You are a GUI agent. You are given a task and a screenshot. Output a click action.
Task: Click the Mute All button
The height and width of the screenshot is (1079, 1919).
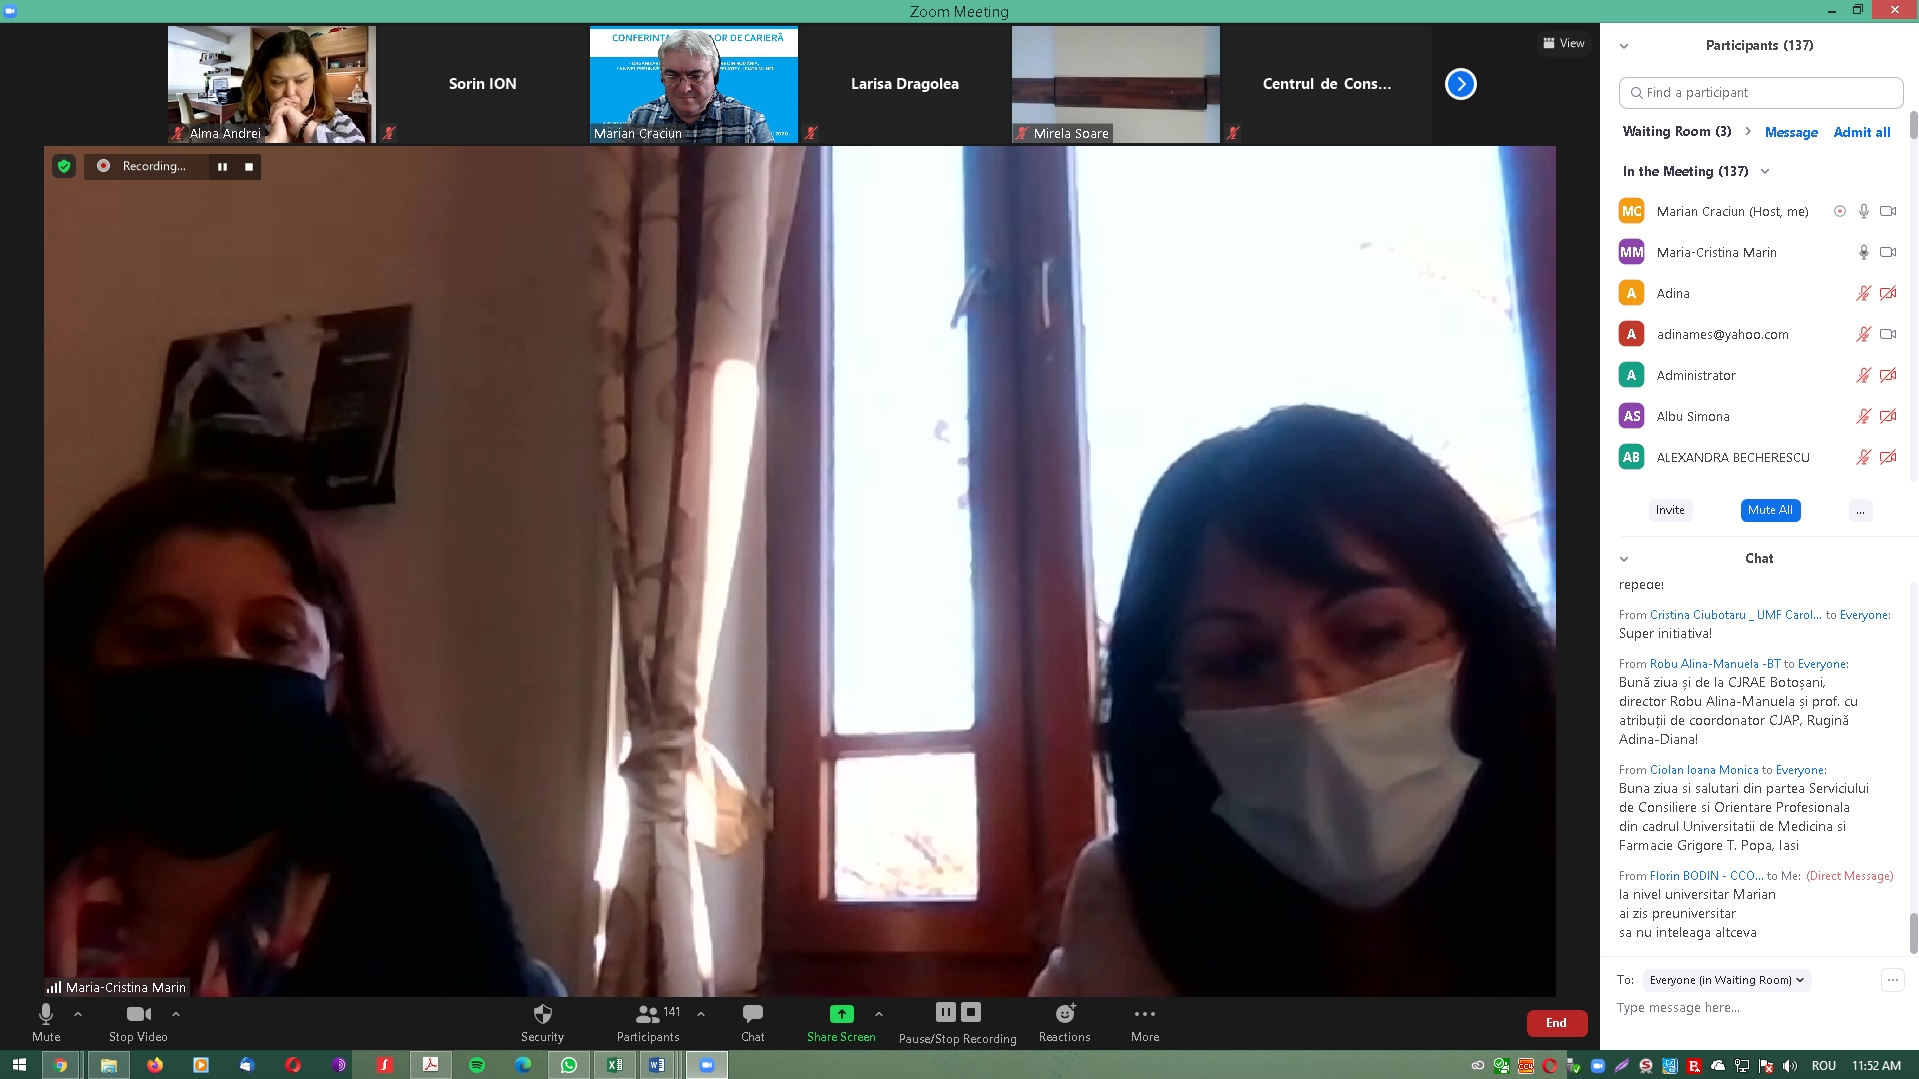(x=1770, y=510)
